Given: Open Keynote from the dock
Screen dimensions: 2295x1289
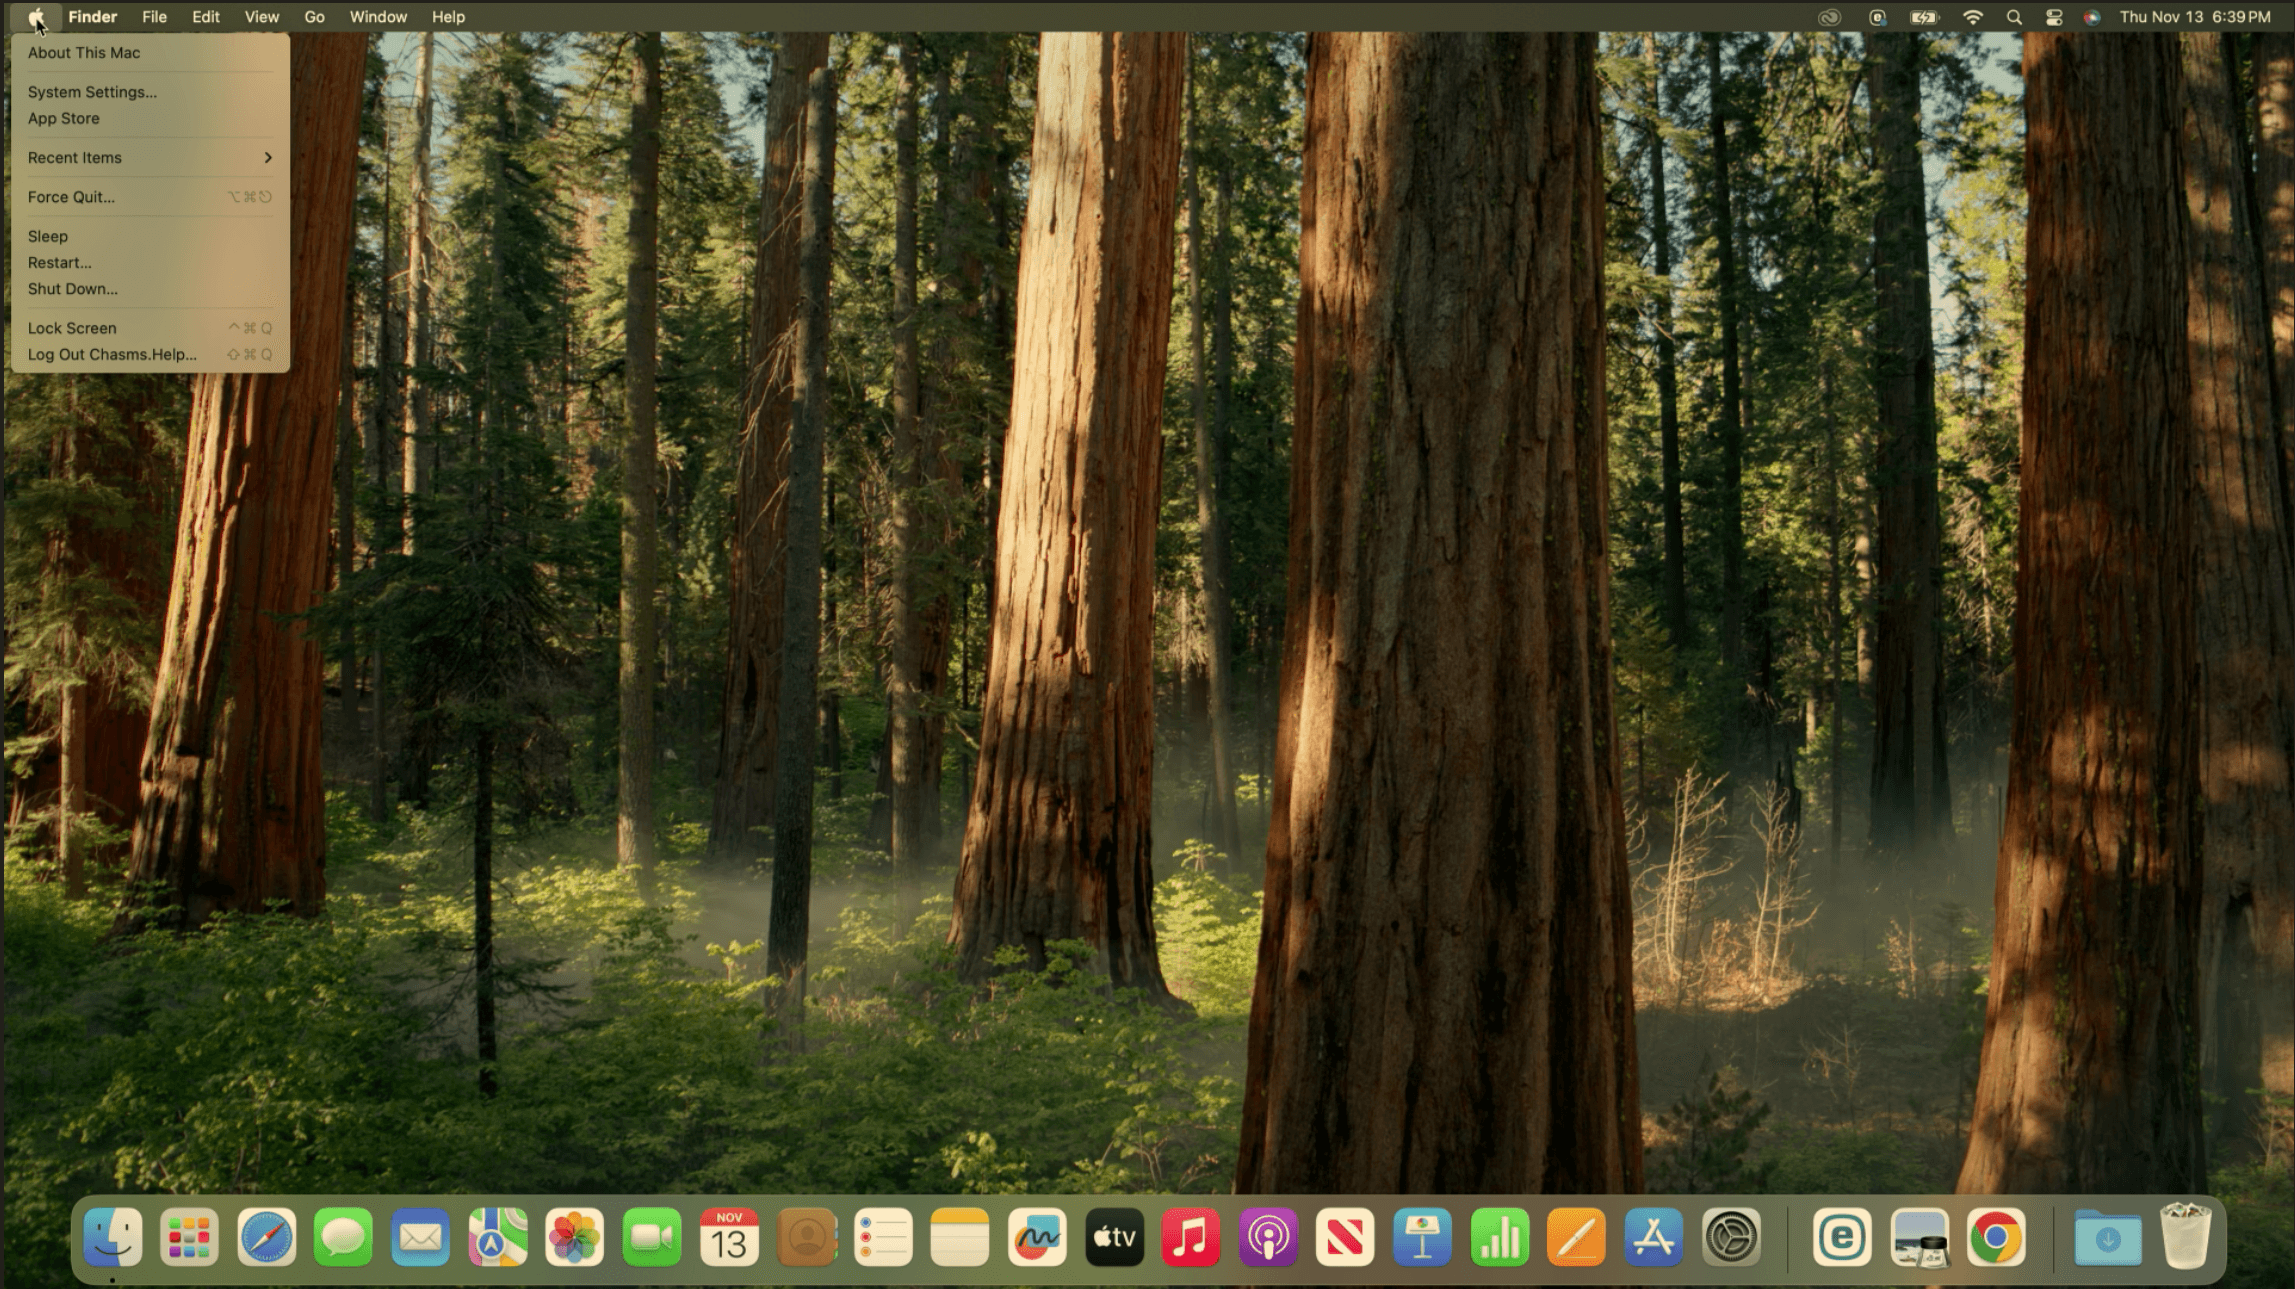Looking at the screenshot, I should pos(1422,1238).
